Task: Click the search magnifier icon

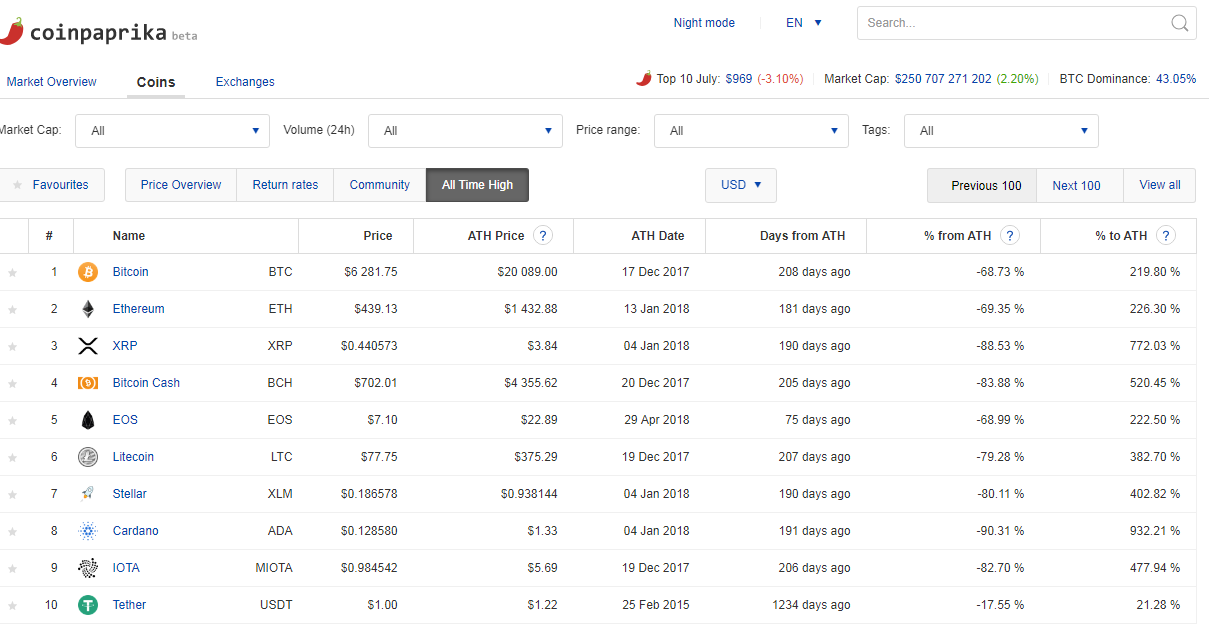Action: tap(1179, 23)
